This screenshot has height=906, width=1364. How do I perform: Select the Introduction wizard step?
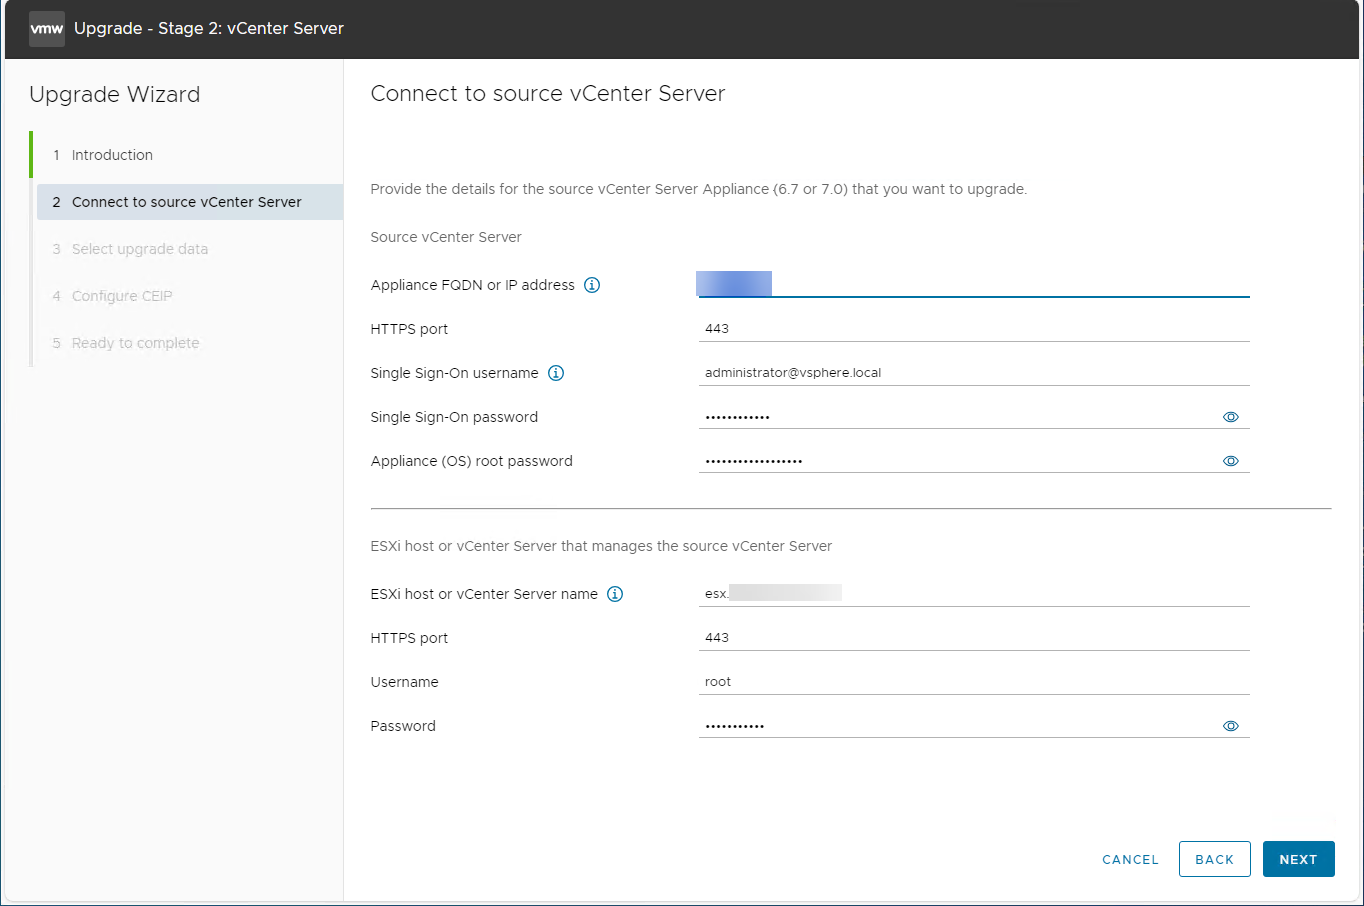[112, 154]
